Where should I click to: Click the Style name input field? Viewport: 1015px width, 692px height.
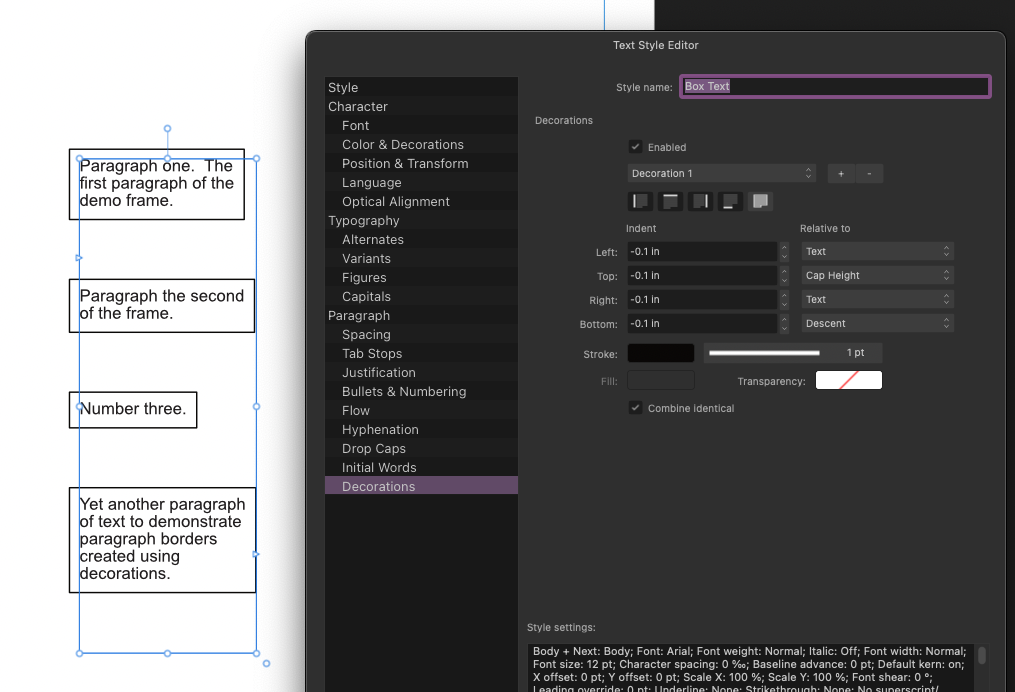[835, 86]
